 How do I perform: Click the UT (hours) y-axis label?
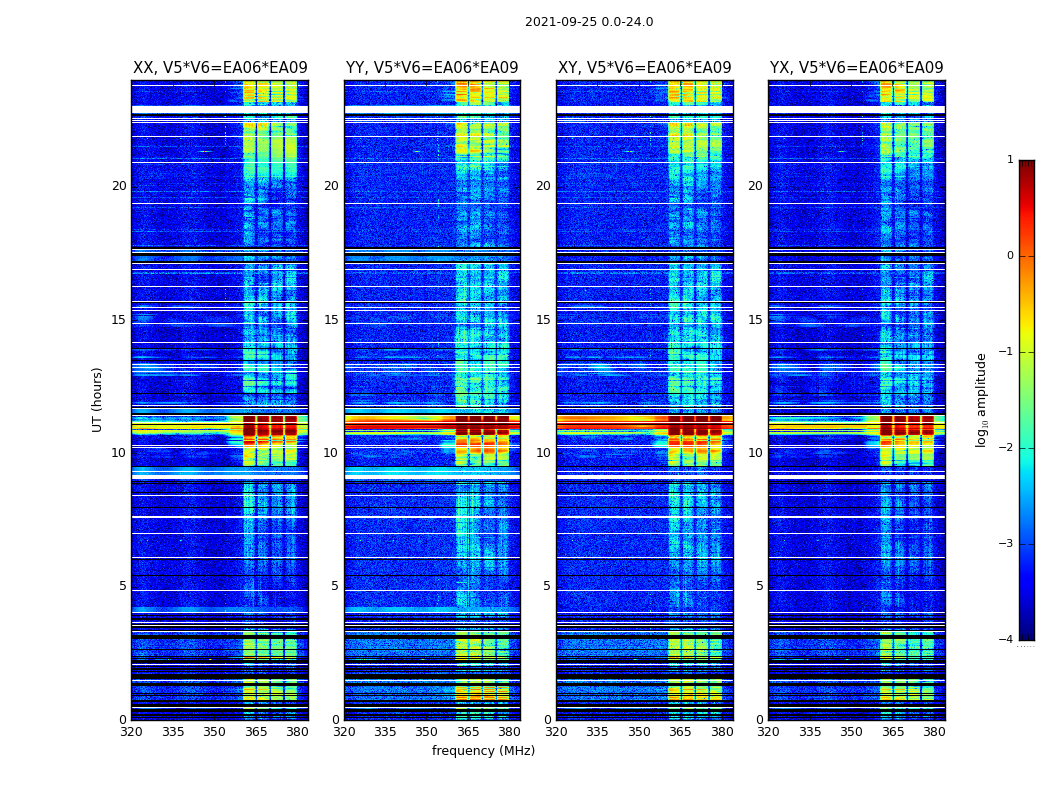pyautogui.click(x=98, y=399)
